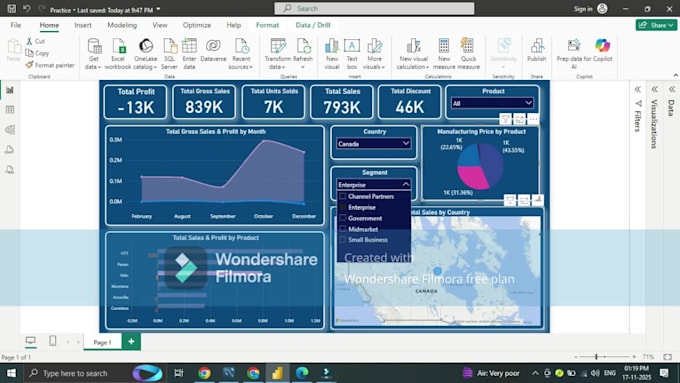680x383 pixels.
Task: Open the Copilot pane
Action: pyautogui.click(x=603, y=50)
